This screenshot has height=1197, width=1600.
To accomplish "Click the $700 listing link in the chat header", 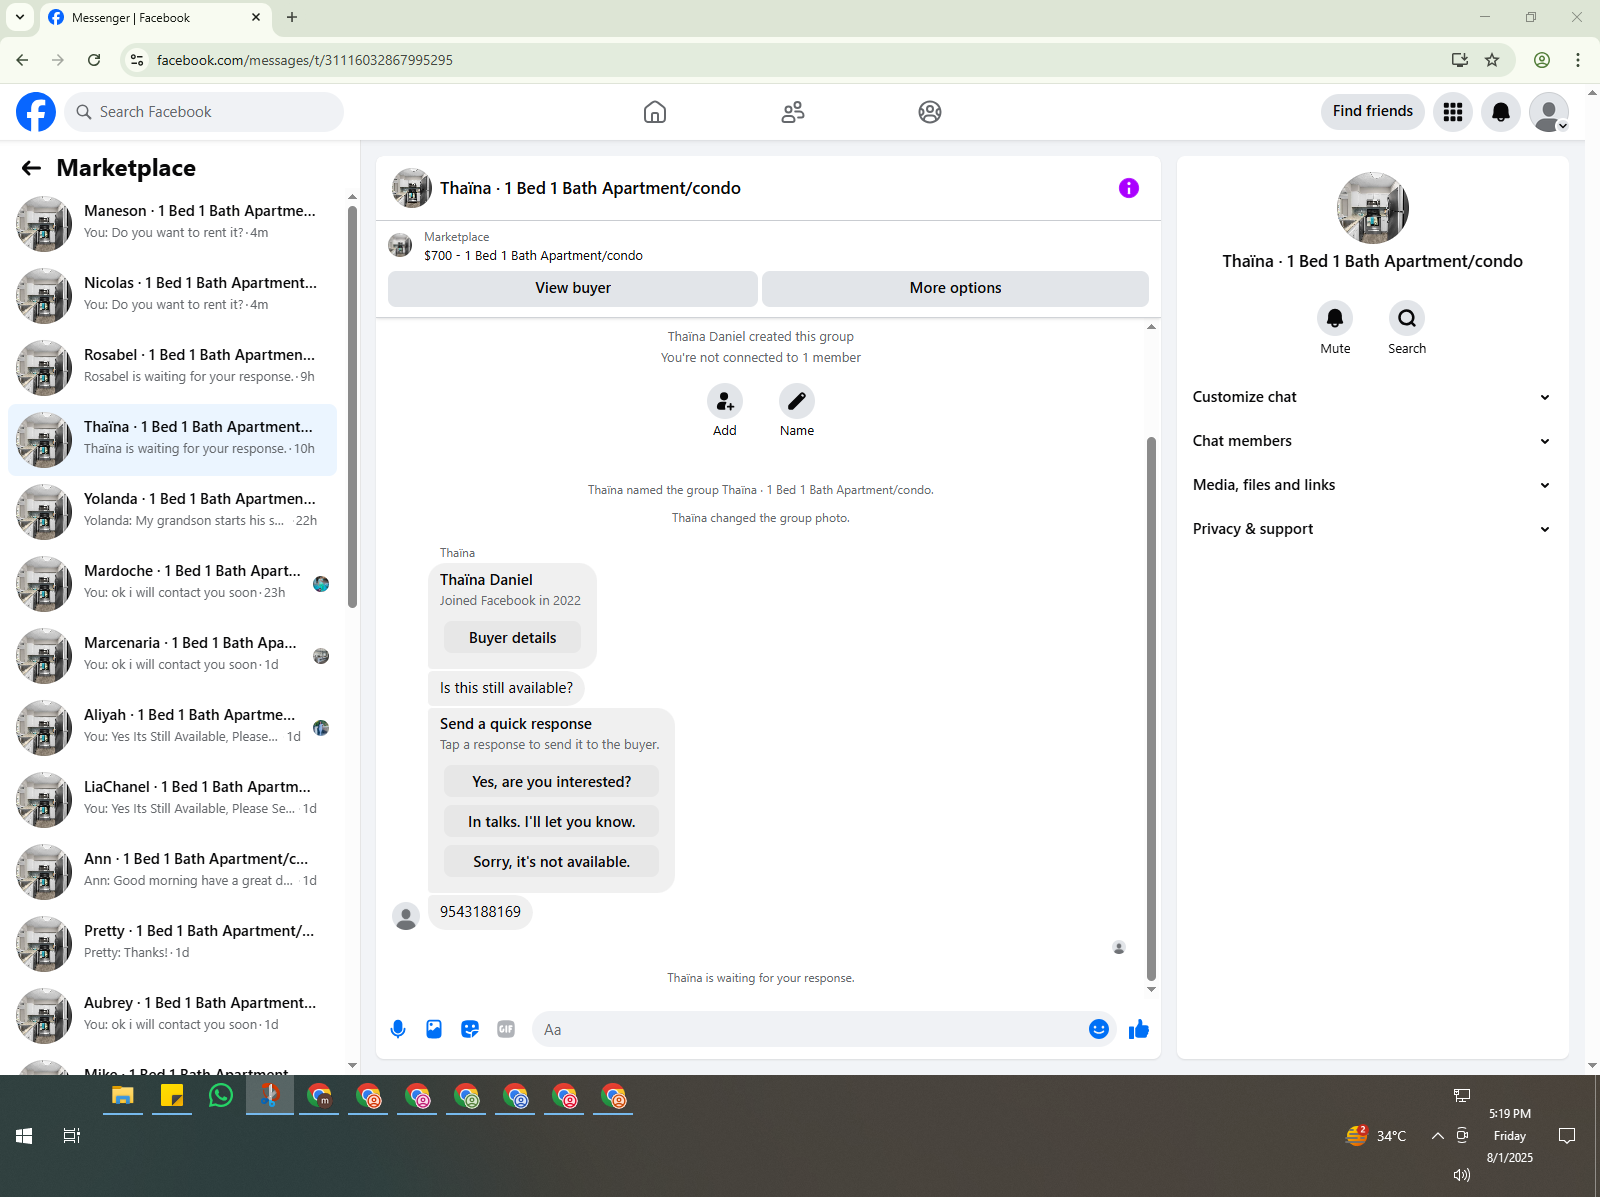I will [533, 256].
